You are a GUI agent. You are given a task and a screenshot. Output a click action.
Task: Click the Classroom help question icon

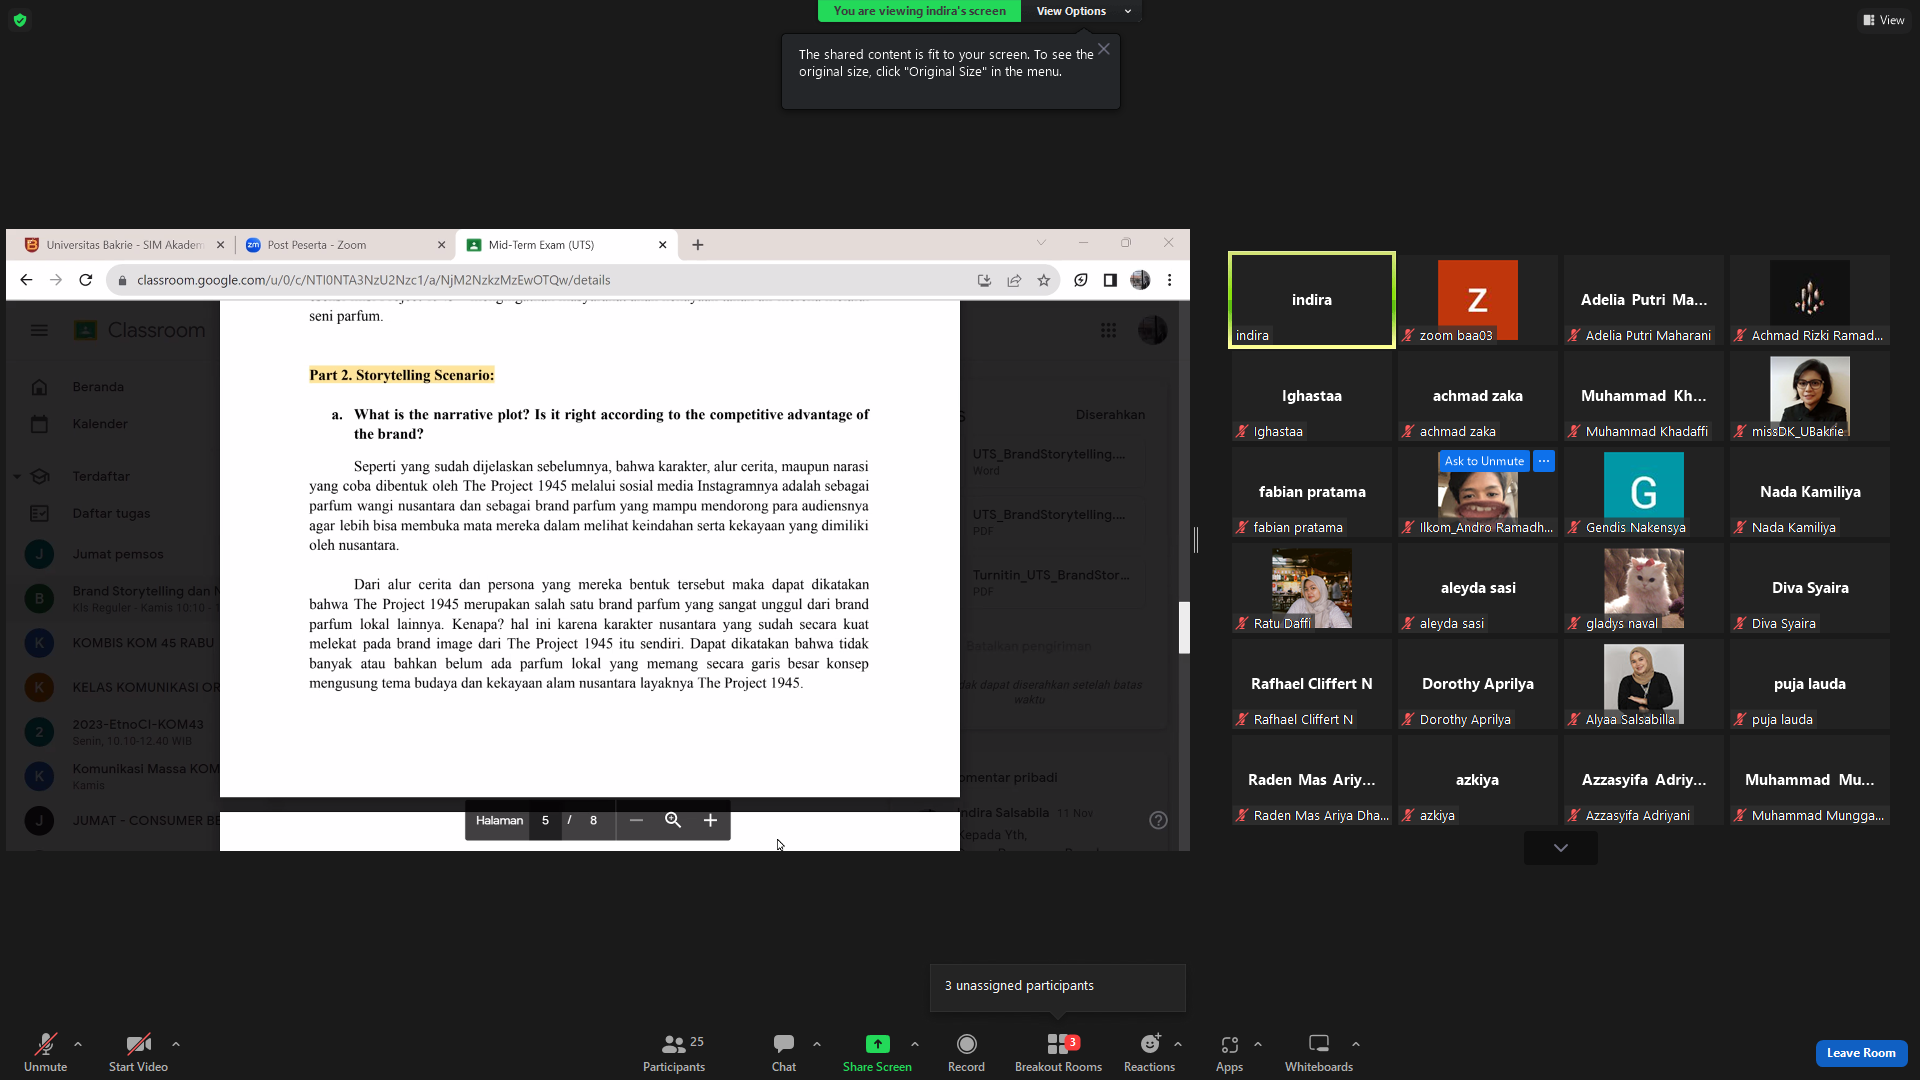(1158, 820)
